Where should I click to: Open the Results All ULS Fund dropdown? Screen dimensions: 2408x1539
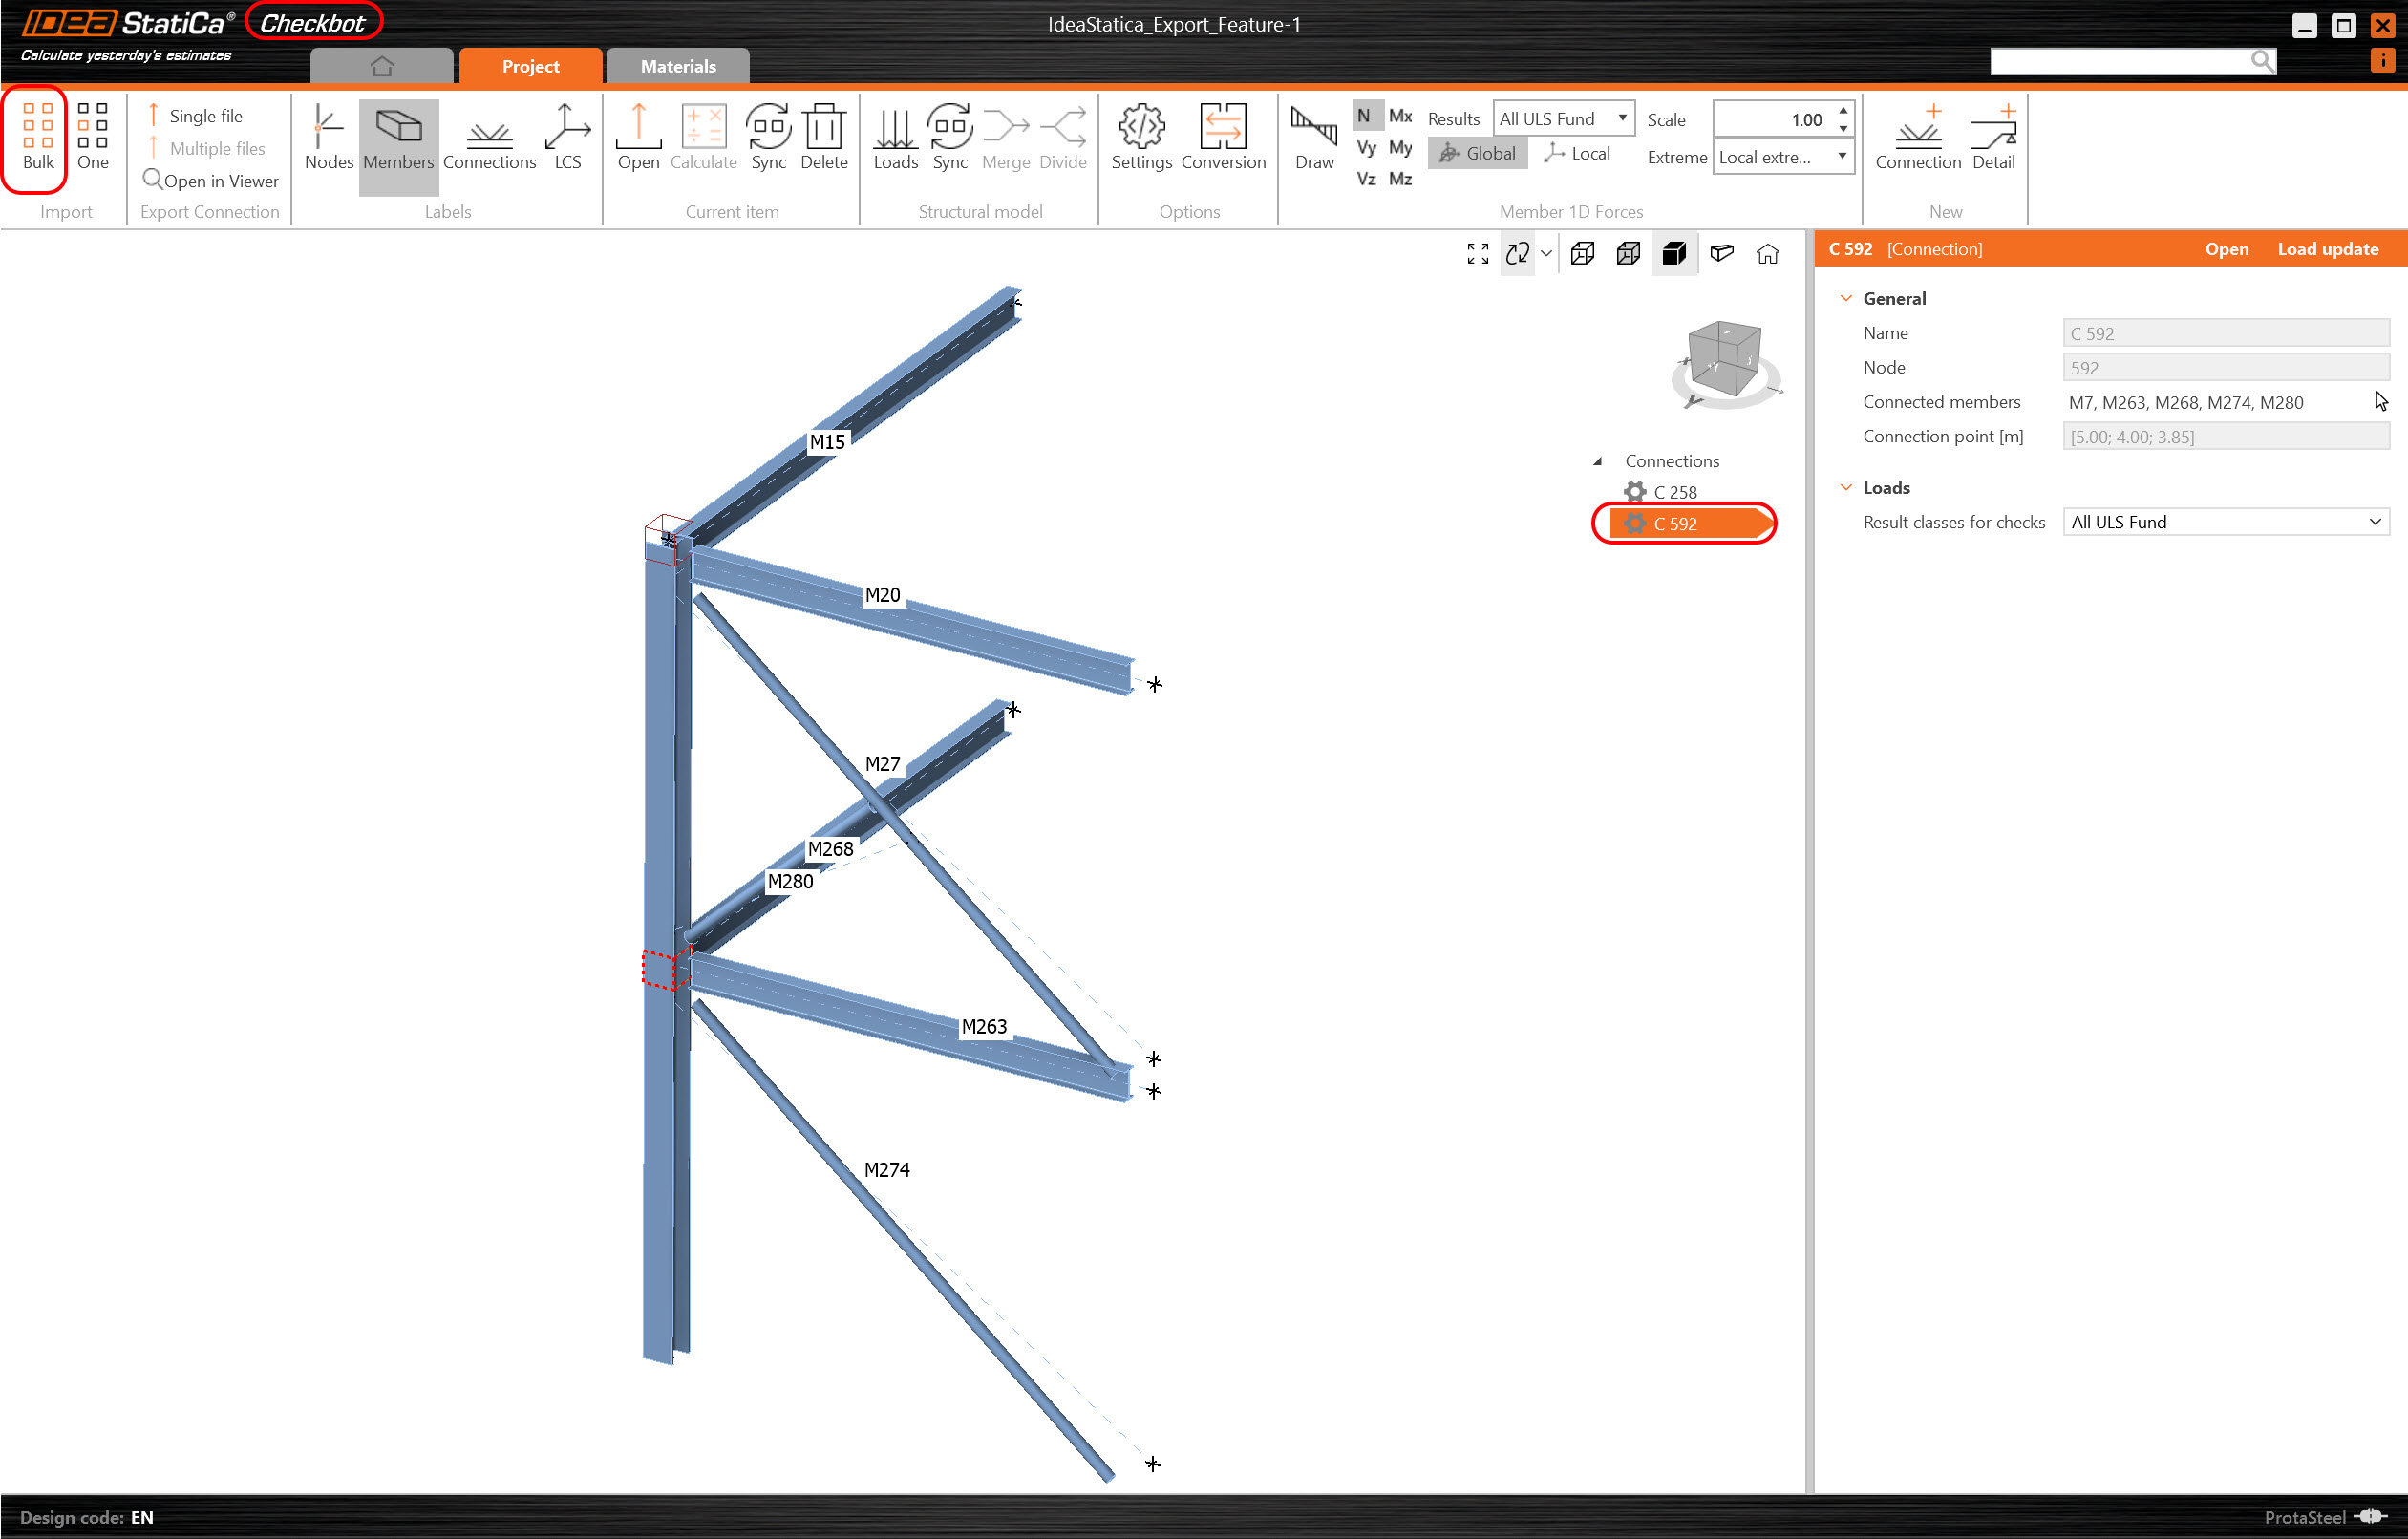coord(1563,118)
